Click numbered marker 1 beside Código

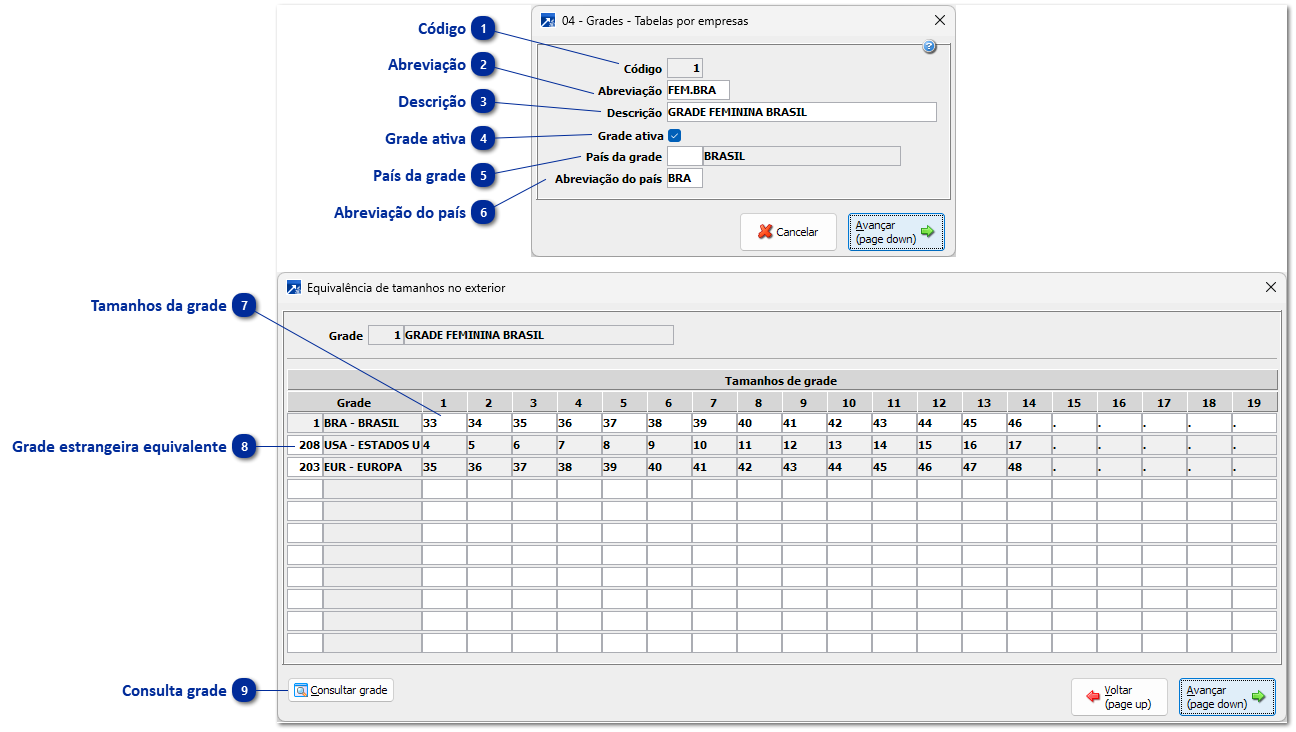pyautogui.click(x=484, y=29)
